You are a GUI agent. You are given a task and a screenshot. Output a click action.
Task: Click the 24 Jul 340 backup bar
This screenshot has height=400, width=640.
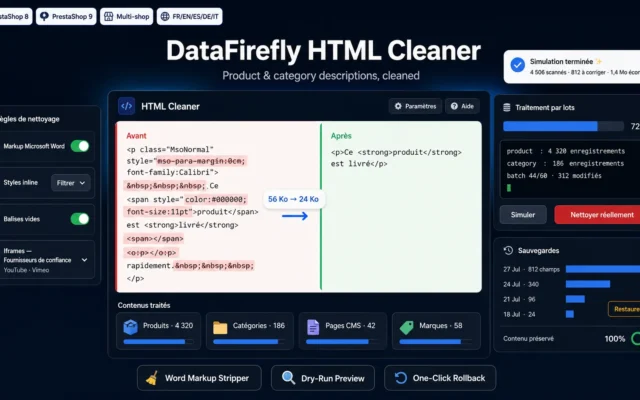coord(588,284)
